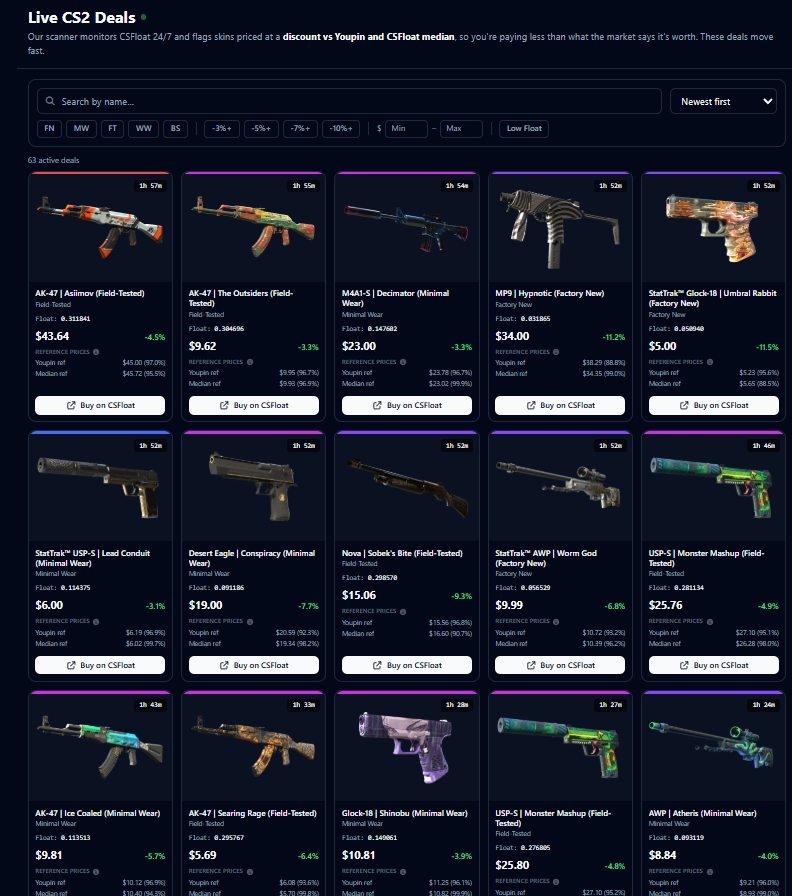
Task: Click info icon on Umbral Rabbit reference prices
Action: tap(710, 362)
